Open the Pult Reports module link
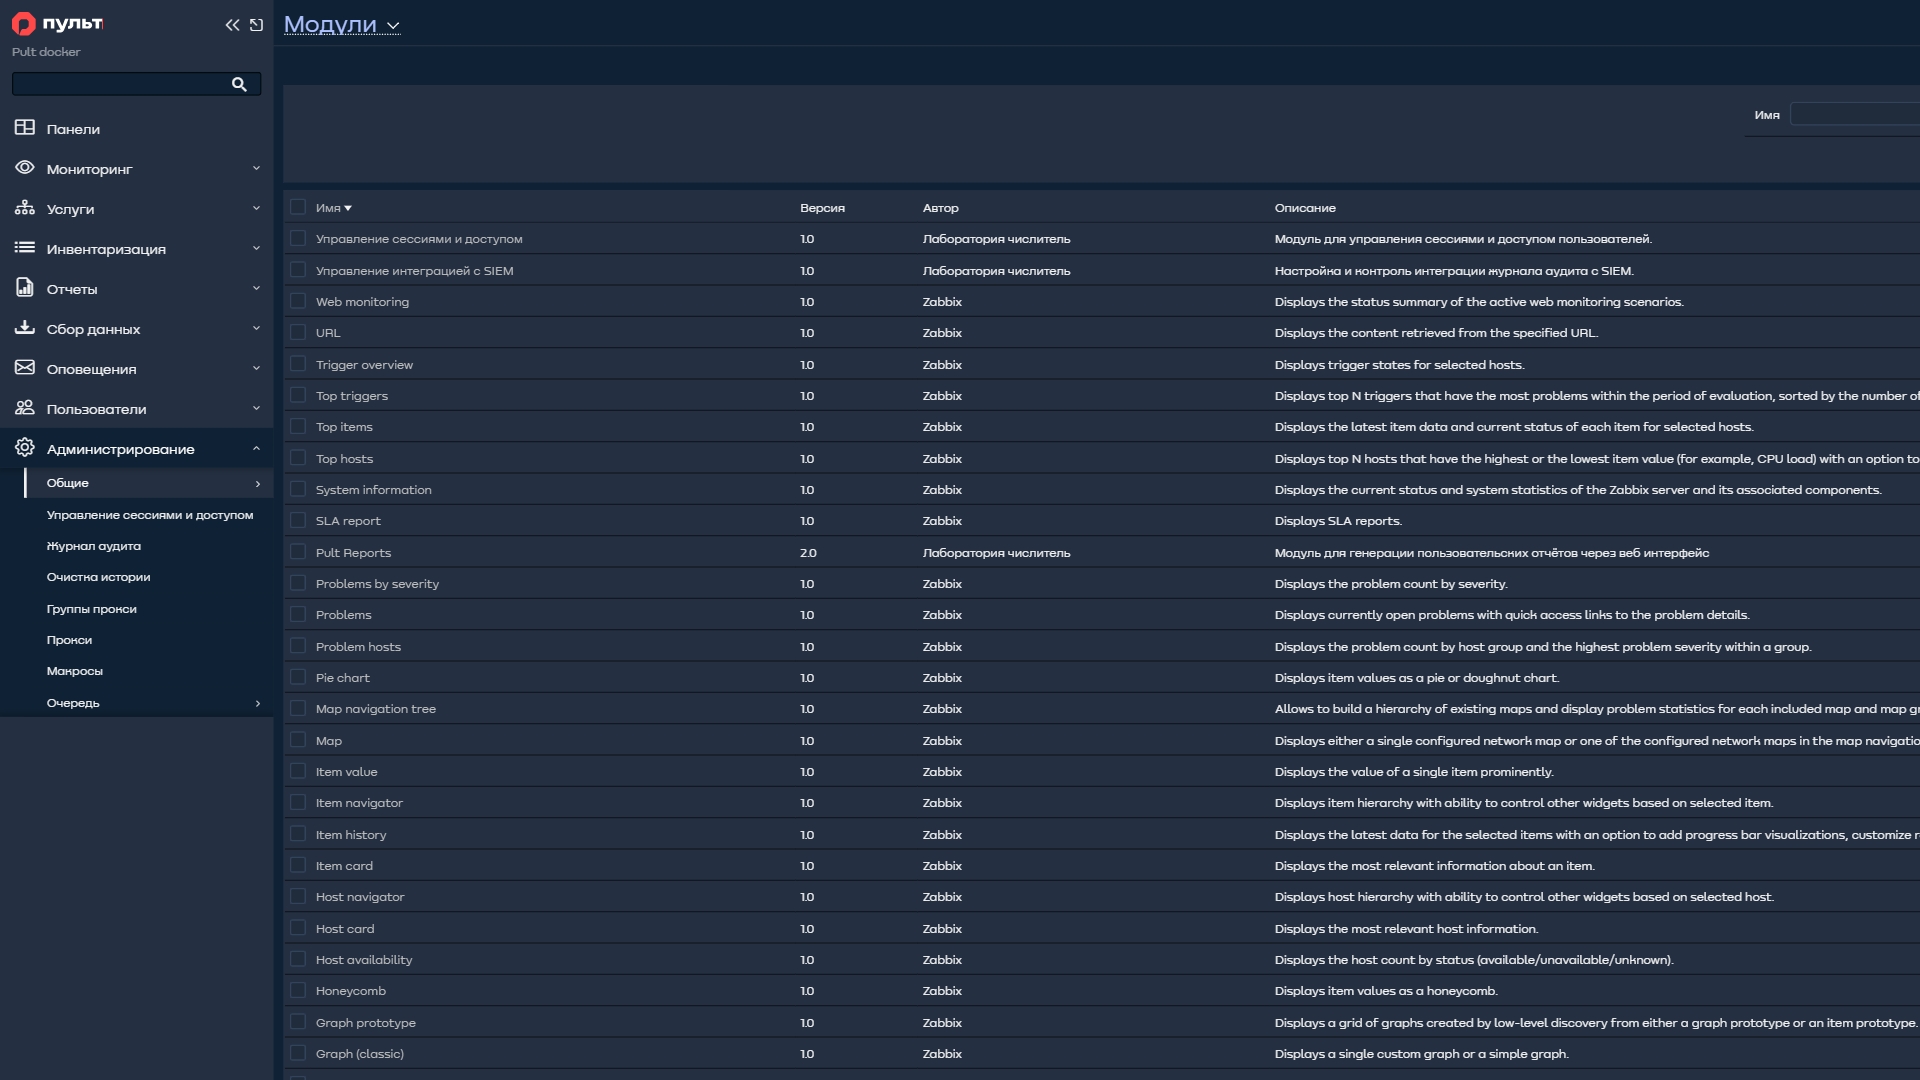The height and width of the screenshot is (1080, 1920). (x=354, y=553)
